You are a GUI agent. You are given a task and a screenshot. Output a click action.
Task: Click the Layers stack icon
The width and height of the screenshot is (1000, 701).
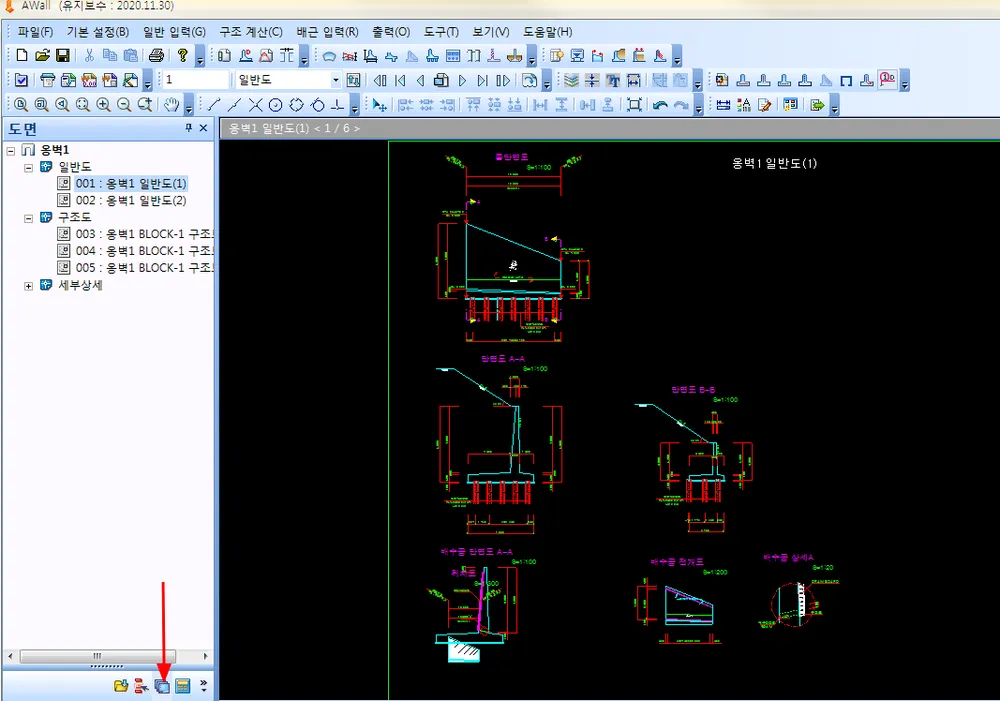click(571, 80)
